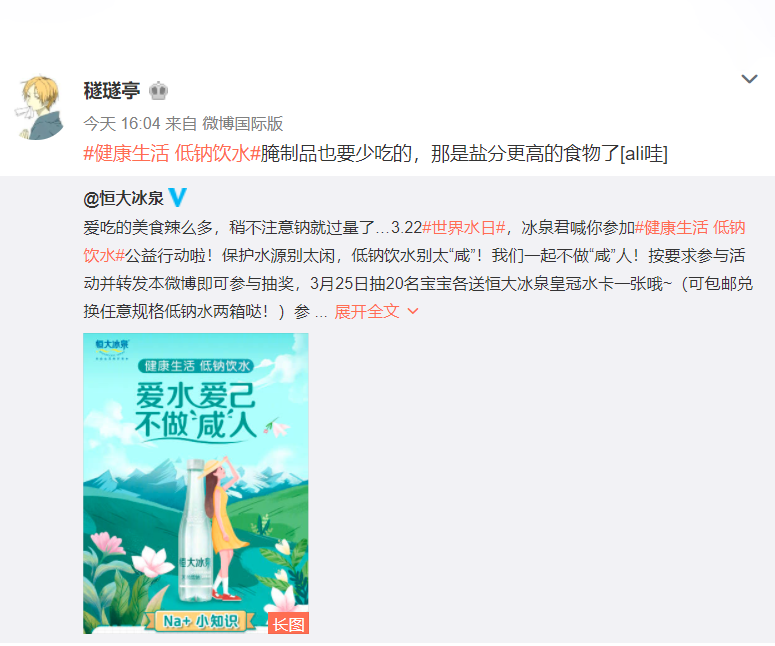
Task: Click the 恒大冰泉 logo on the poster
Action: (x=112, y=349)
